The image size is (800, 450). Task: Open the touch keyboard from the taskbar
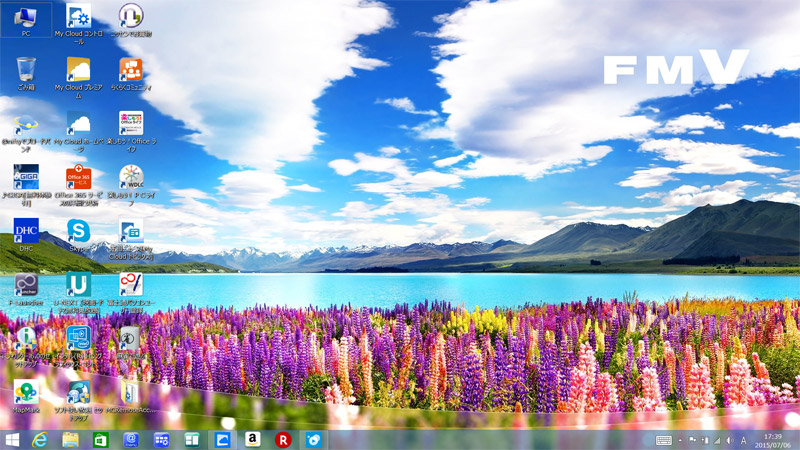664,440
